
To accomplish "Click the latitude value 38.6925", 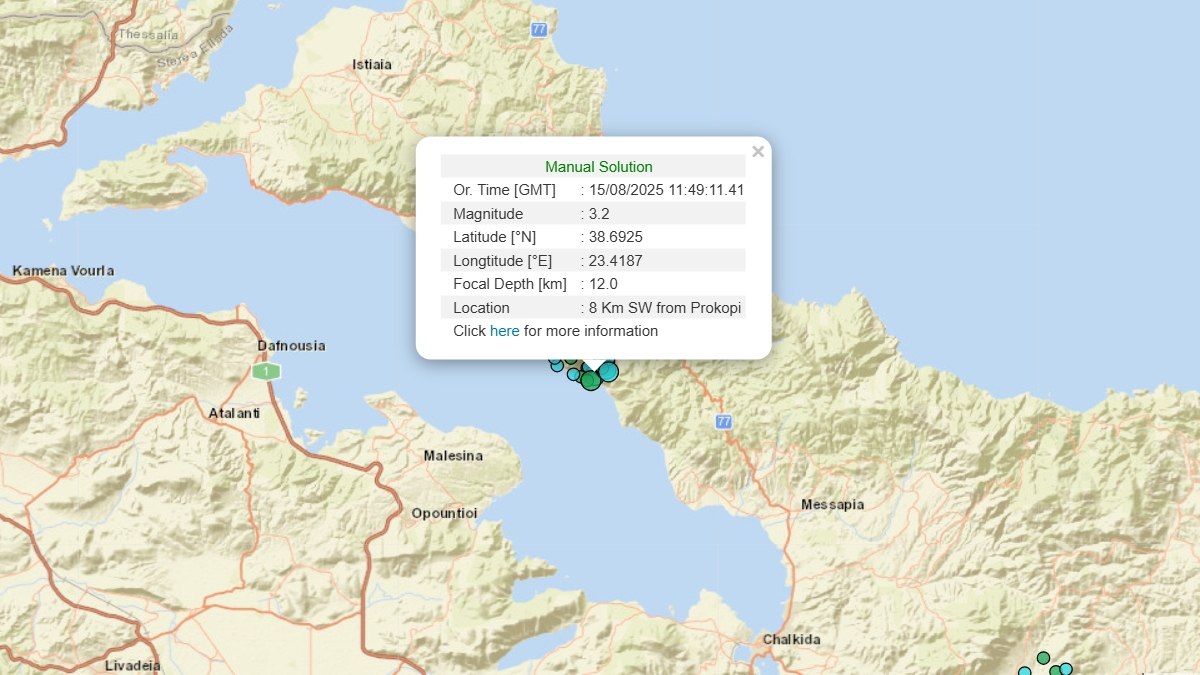I will tap(615, 237).
